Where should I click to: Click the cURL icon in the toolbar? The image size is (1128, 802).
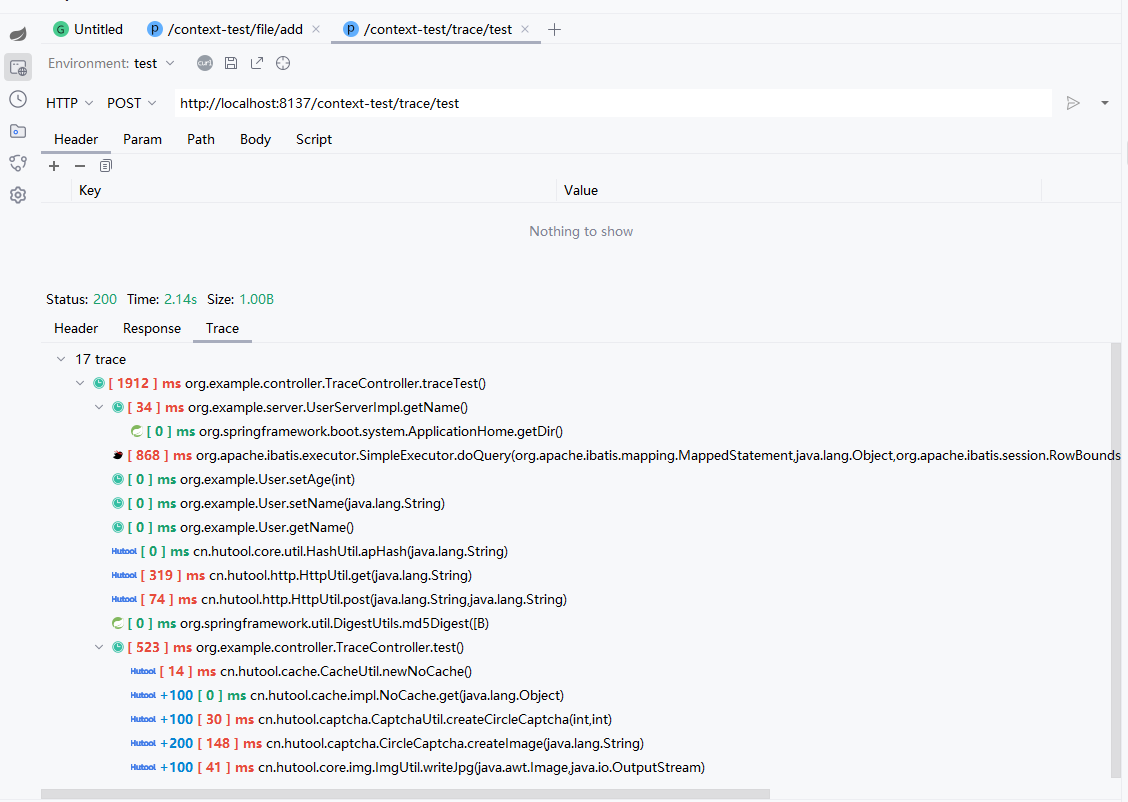(x=205, y=63)
